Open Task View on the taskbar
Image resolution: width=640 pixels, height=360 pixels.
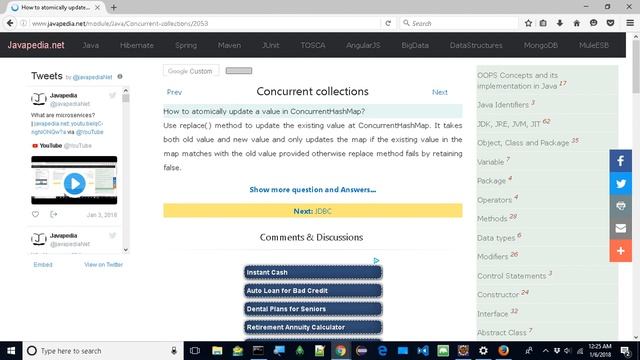tap(195, 351)
